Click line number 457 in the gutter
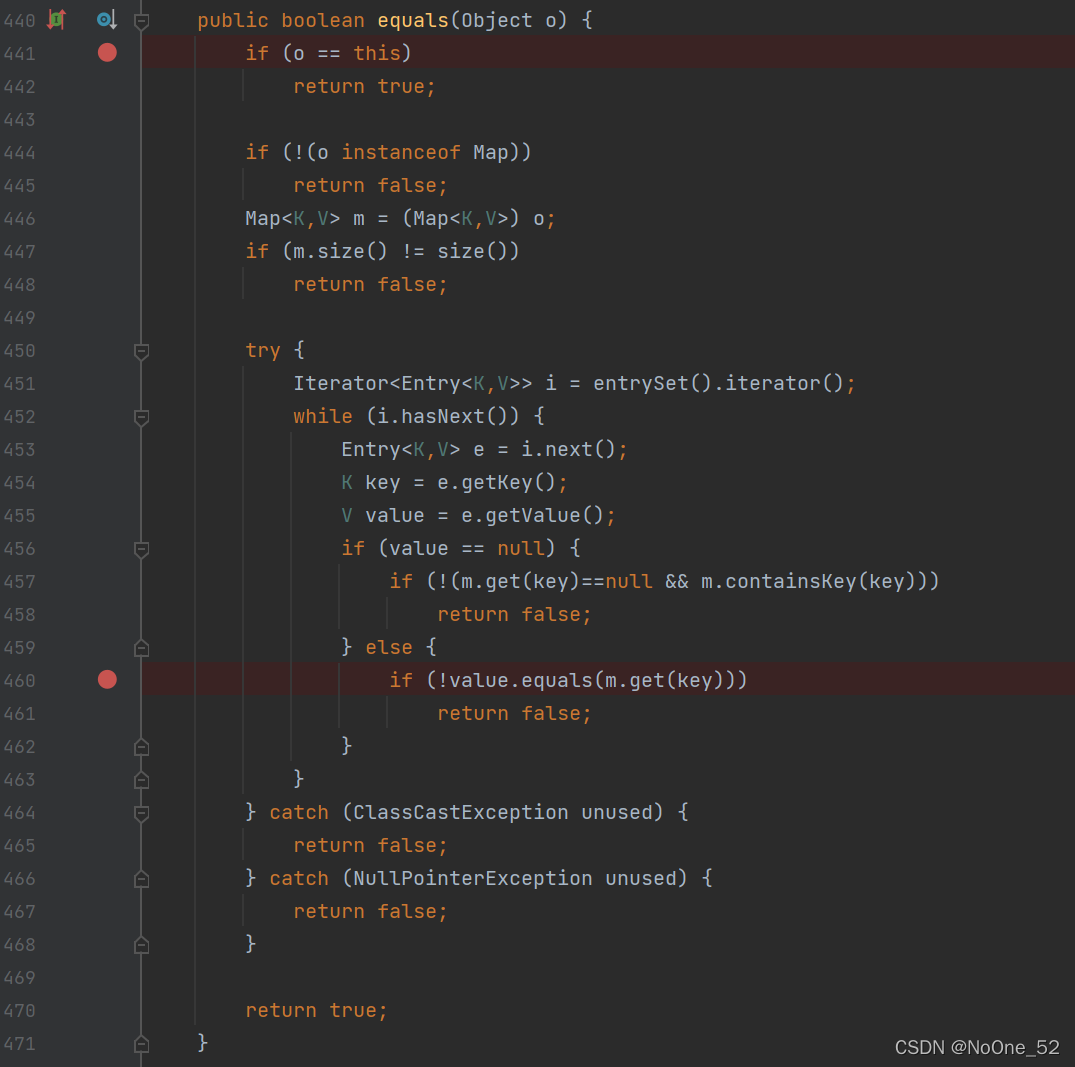 tap(19, 582)
